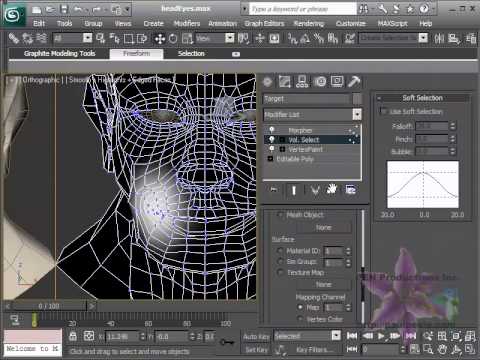Enable the Use Soft Selection checkbox
The width and height of the screenshot is (480, 360).
tap(383, 111)
